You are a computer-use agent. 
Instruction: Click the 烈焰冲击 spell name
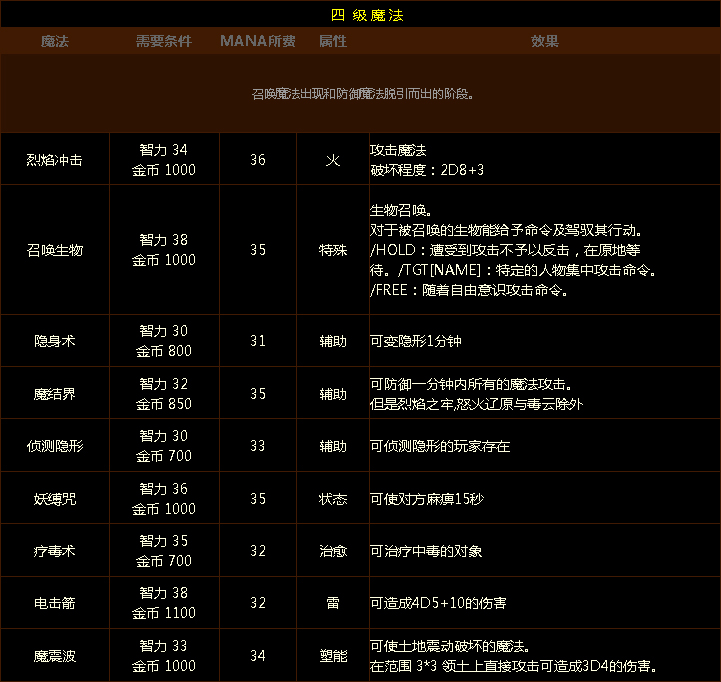coord(54,160)
